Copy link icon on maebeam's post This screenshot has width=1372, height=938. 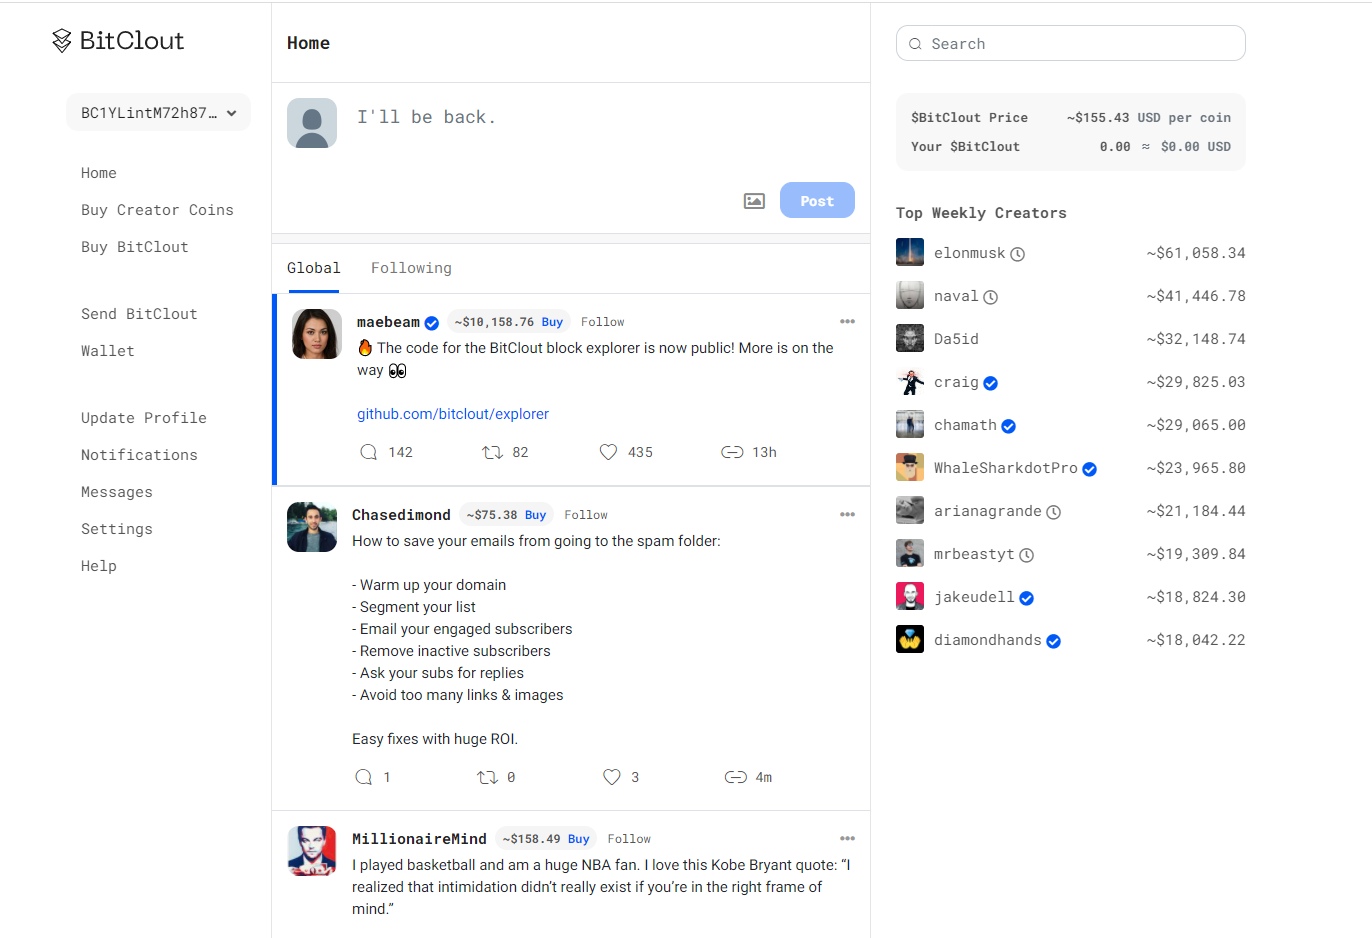732,452
